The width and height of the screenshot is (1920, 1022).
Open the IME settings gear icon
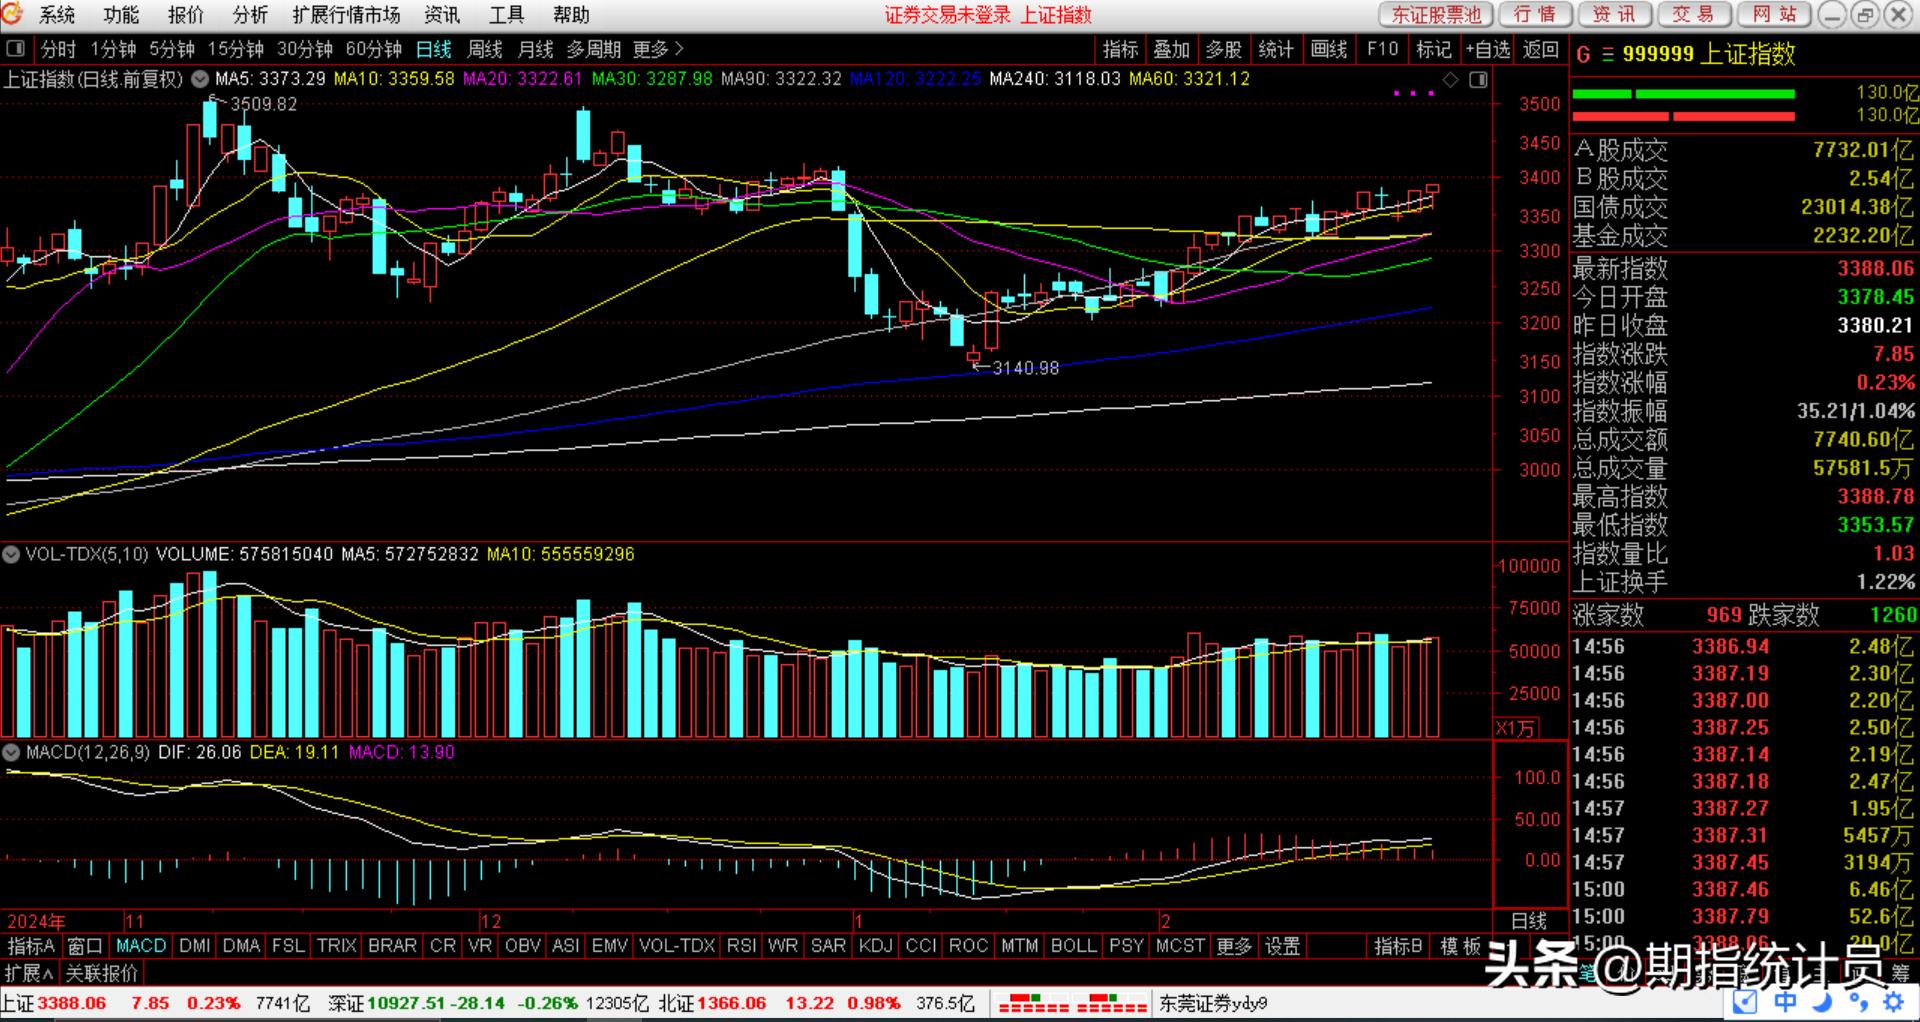point(1893,1001)
